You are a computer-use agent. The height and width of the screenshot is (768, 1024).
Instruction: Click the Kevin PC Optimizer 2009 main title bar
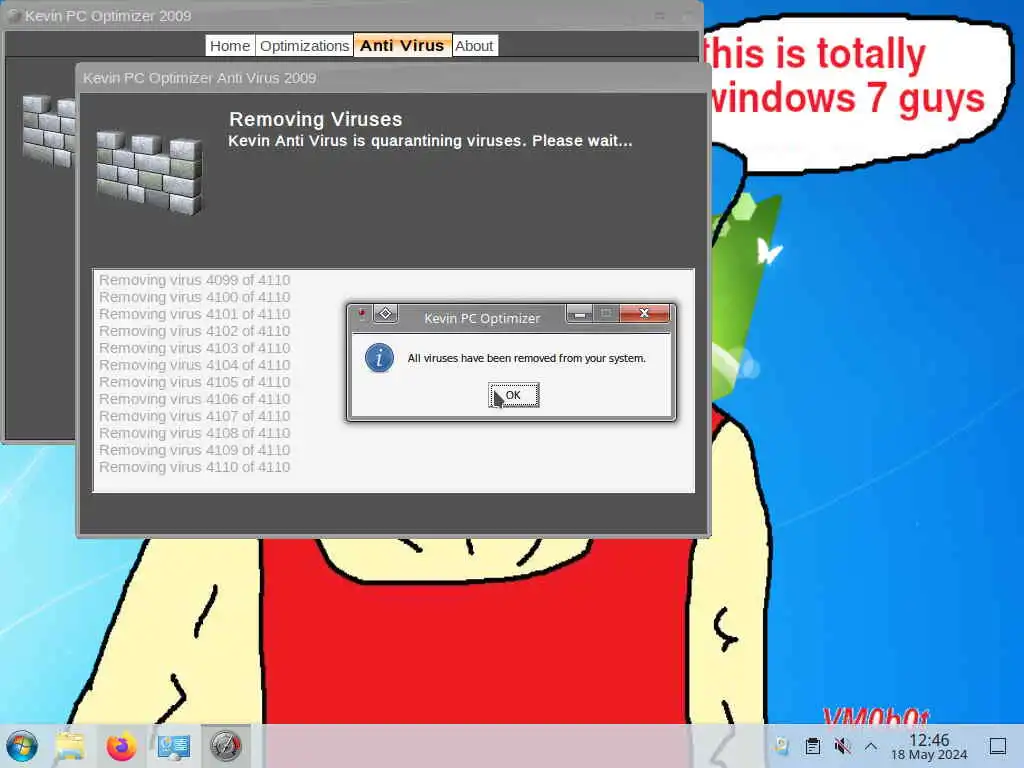click(351, 16)
